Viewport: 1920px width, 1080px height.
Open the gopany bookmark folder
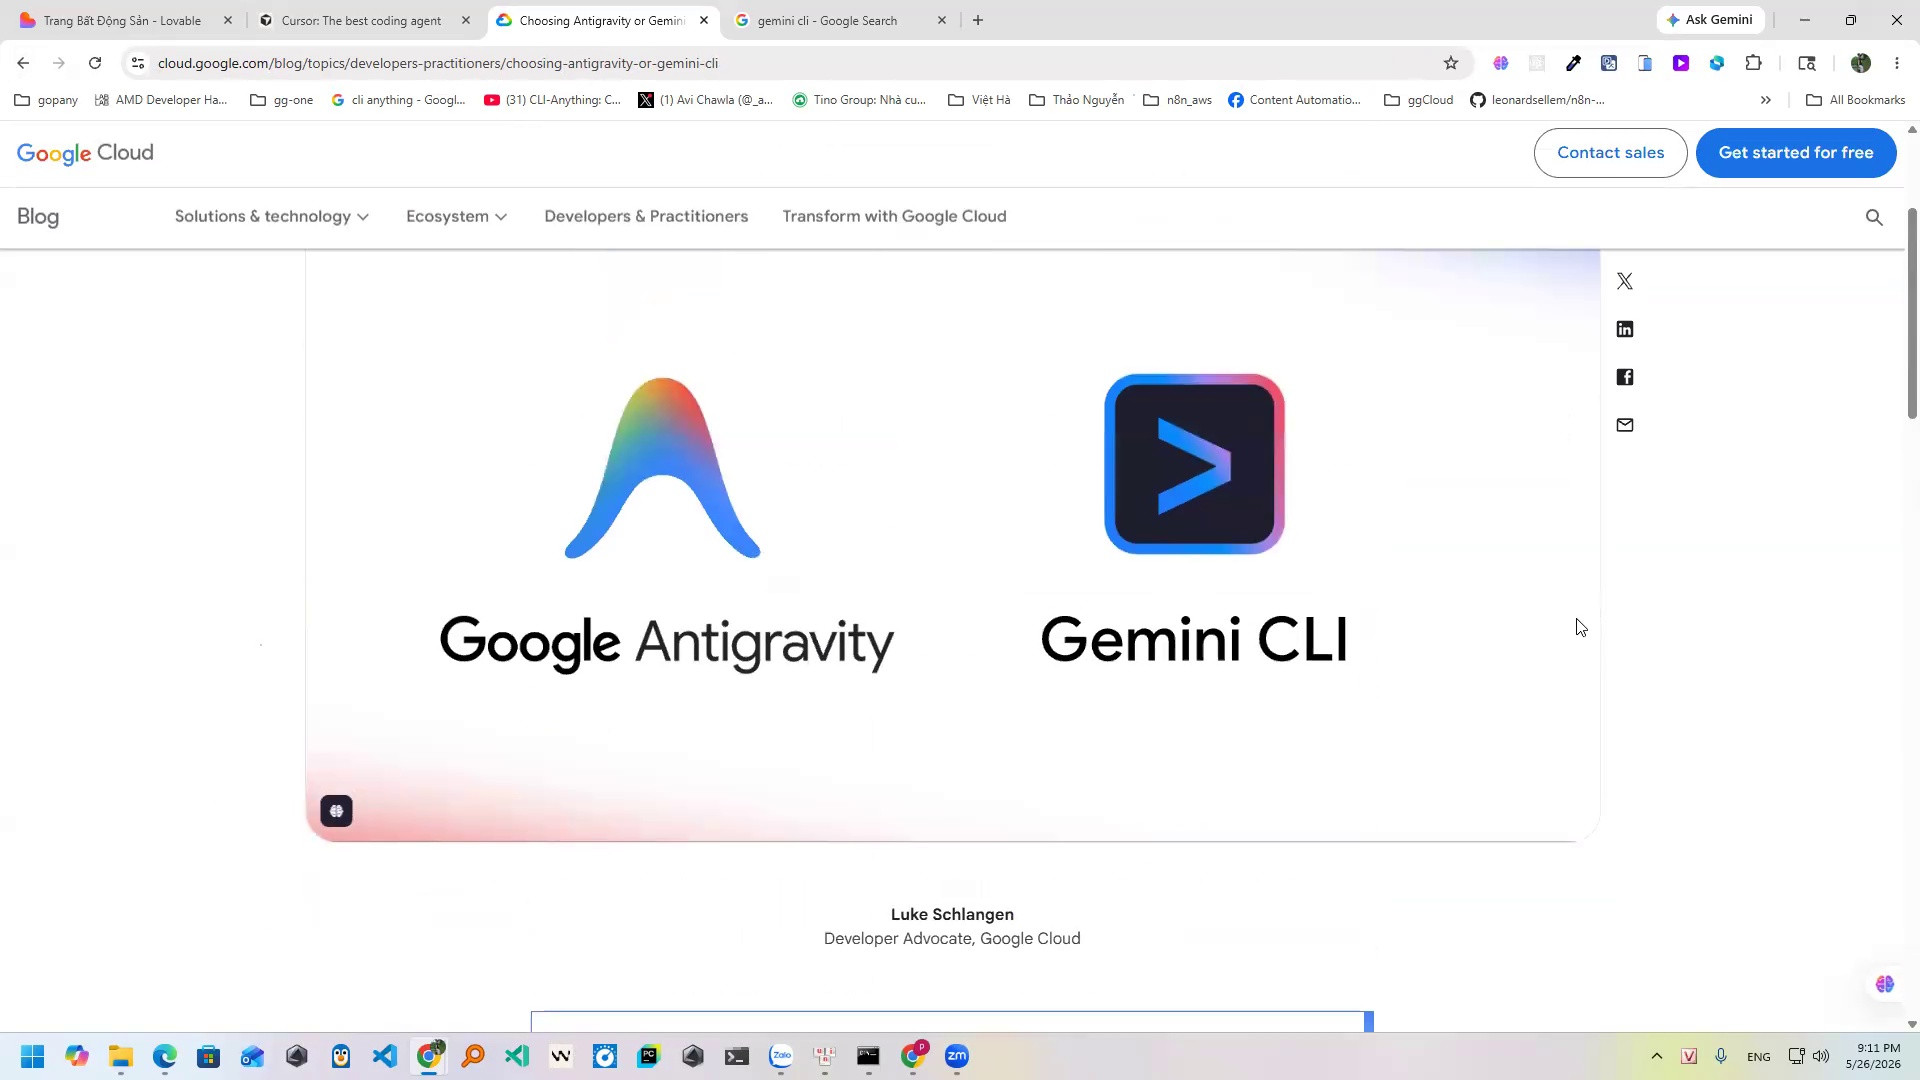[x=46, y=100]
